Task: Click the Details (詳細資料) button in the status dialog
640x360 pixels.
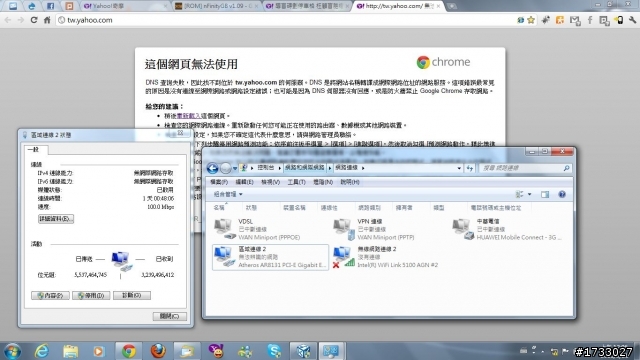Action: coord(56,219)
